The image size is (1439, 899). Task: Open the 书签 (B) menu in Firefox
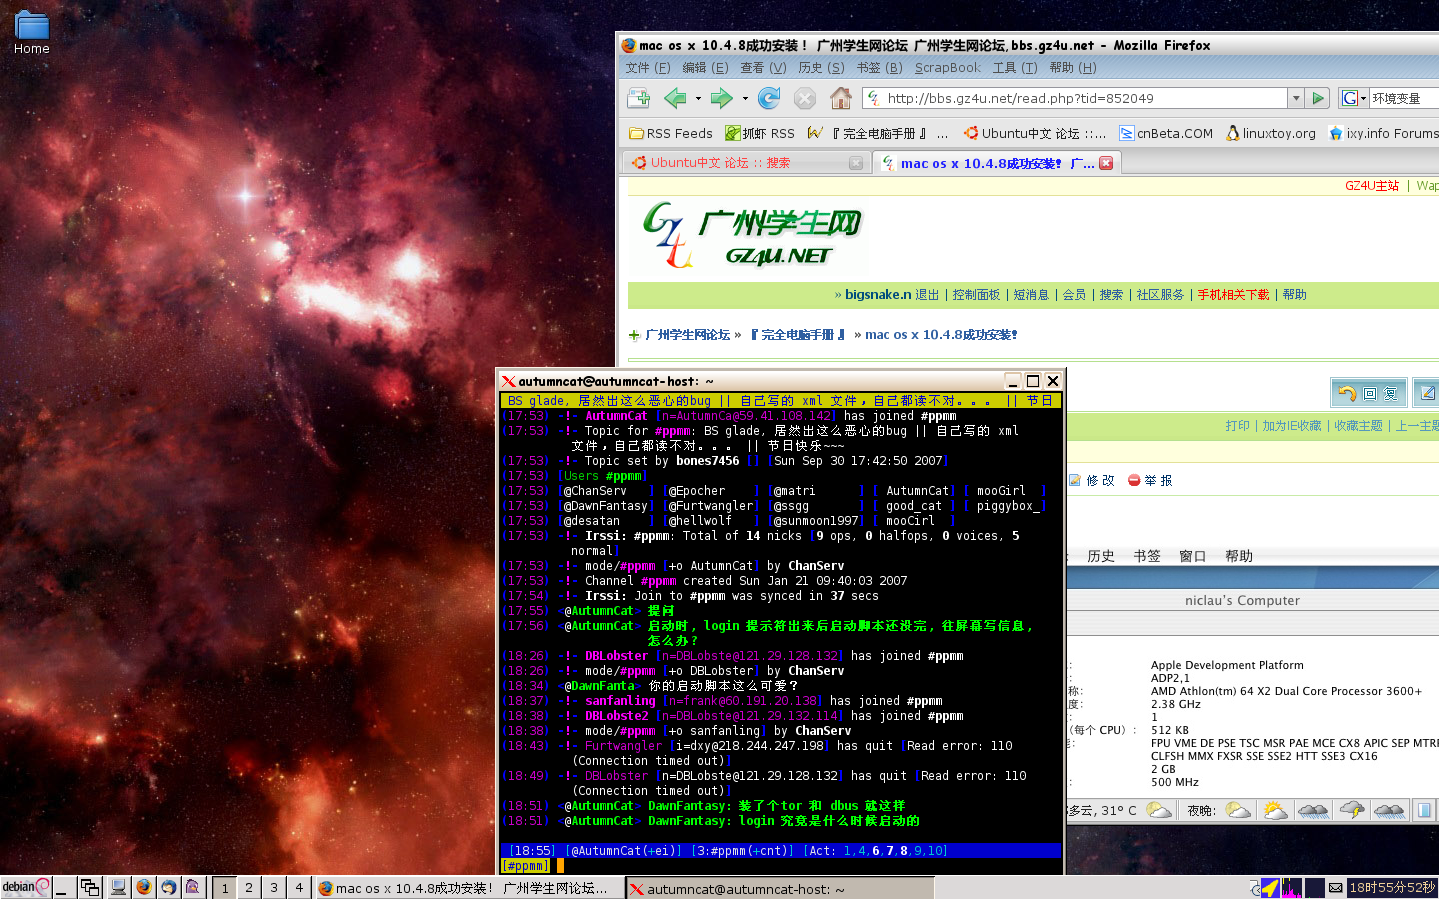coord(879,68)
